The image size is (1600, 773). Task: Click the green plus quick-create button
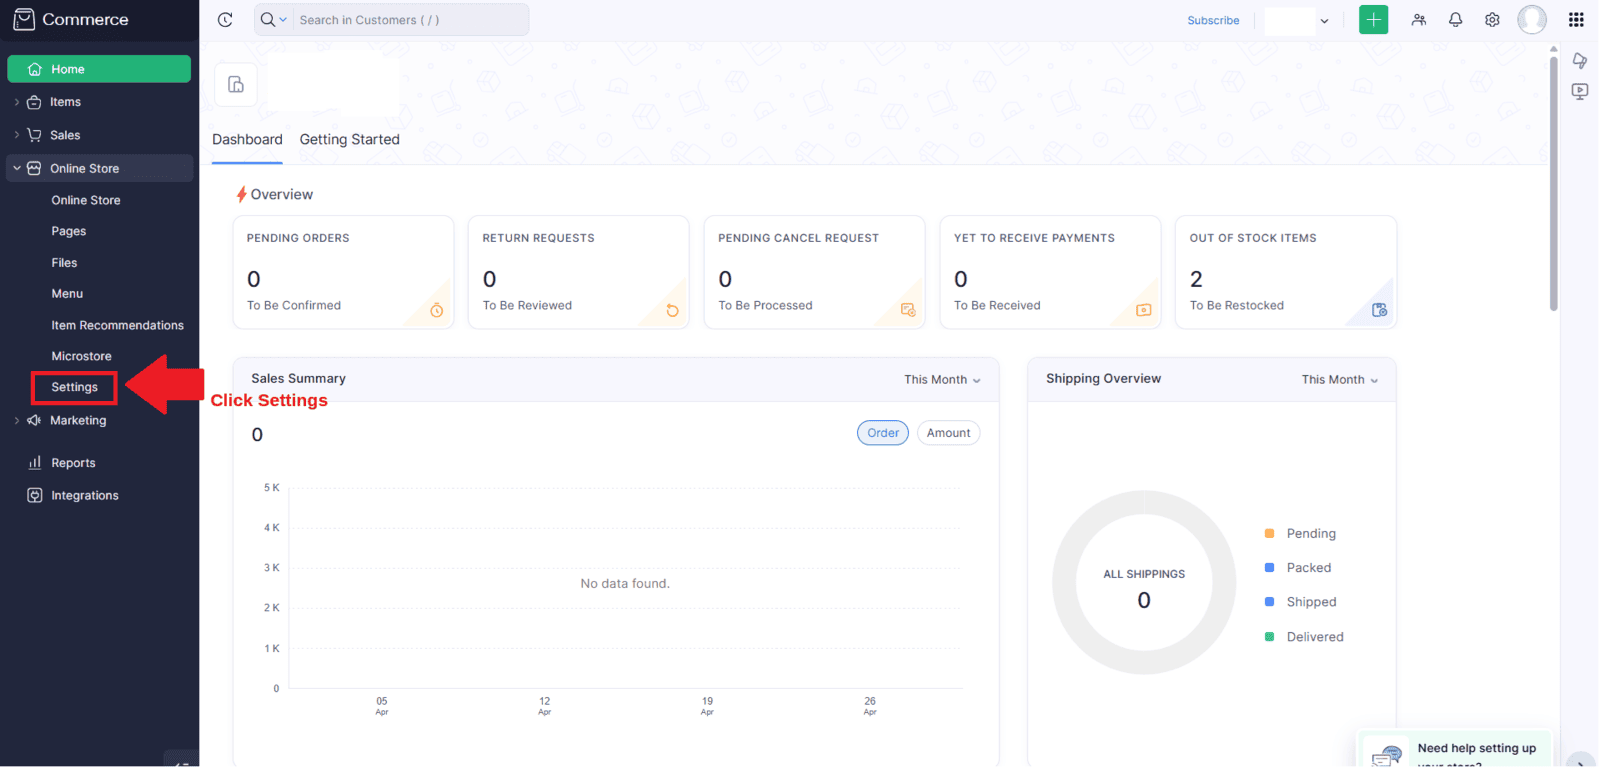[x=1373, y=20]
